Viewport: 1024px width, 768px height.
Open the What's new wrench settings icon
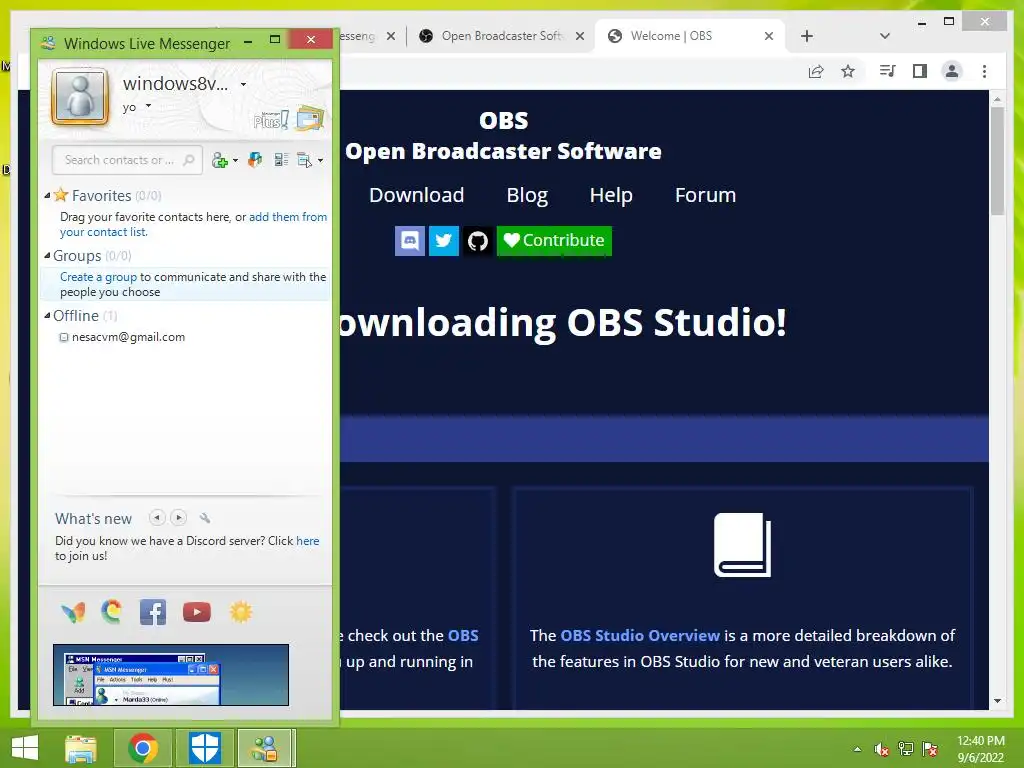pyautogui.click(x=205, y=518)
